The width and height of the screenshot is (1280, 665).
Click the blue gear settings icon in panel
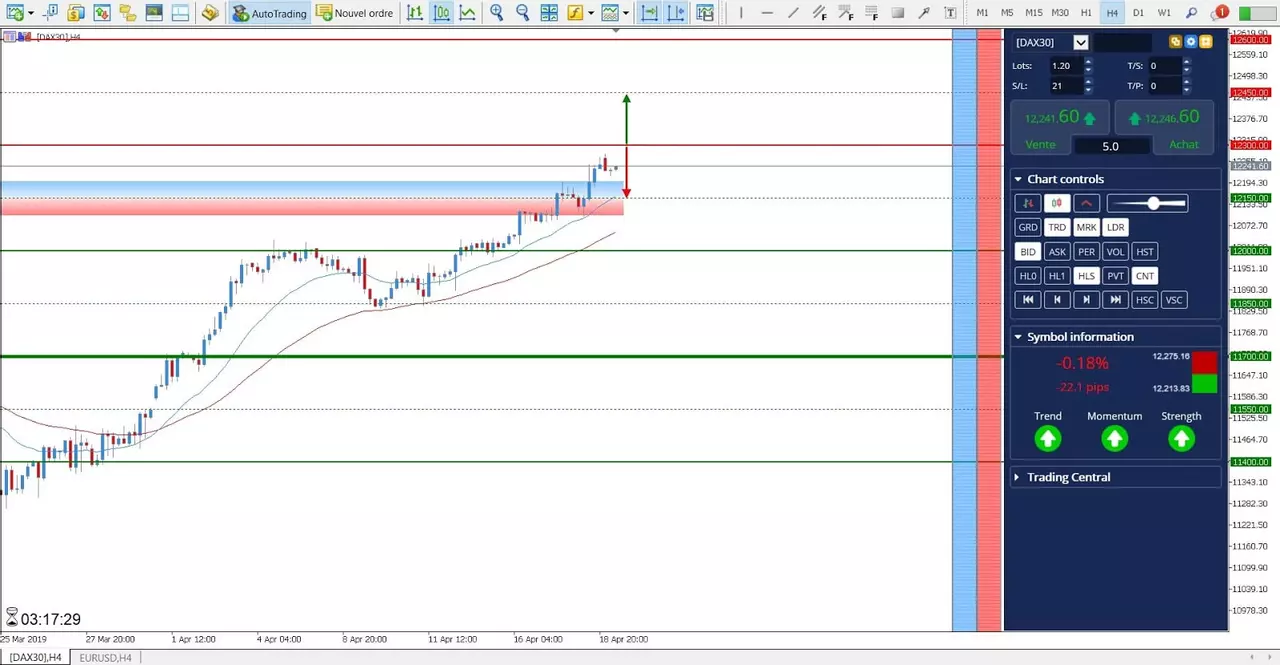1191,42
